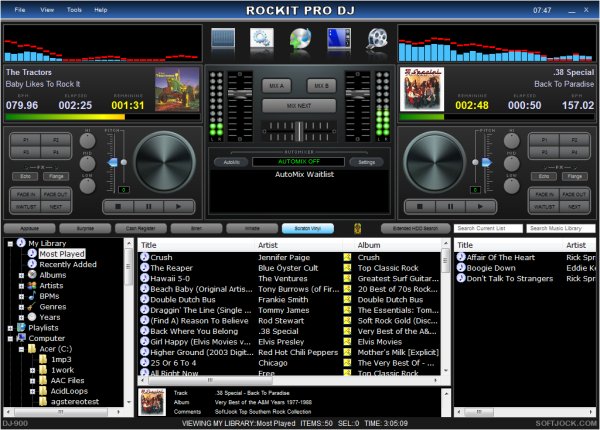Click the Playlists icon in the tree
This screenshot has width=600, height=430.
click(21, 327)
